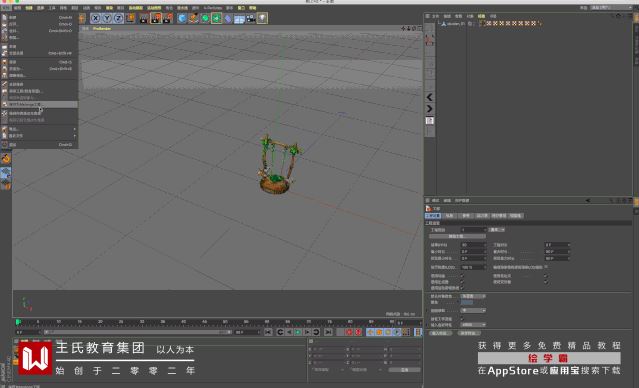
Task: Toggle use generators checkbox
Action: [462, 282]
